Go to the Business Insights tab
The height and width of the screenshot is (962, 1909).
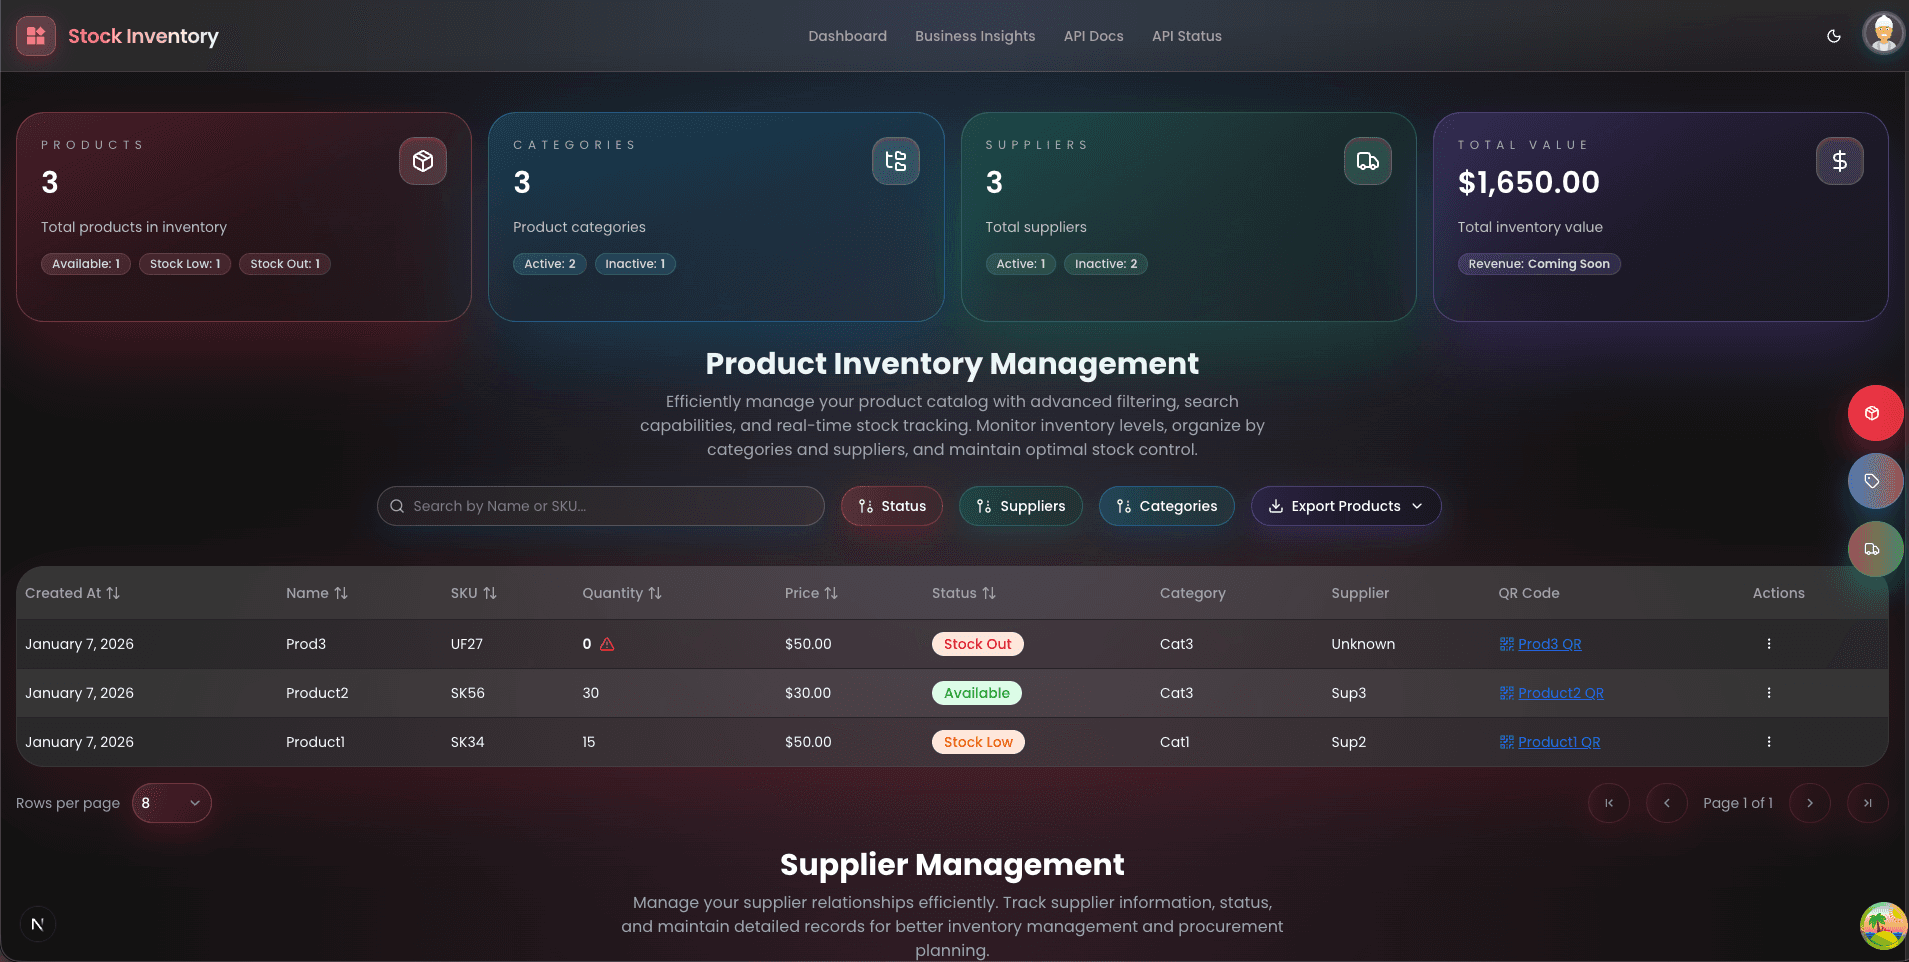(x=974, y=36)
